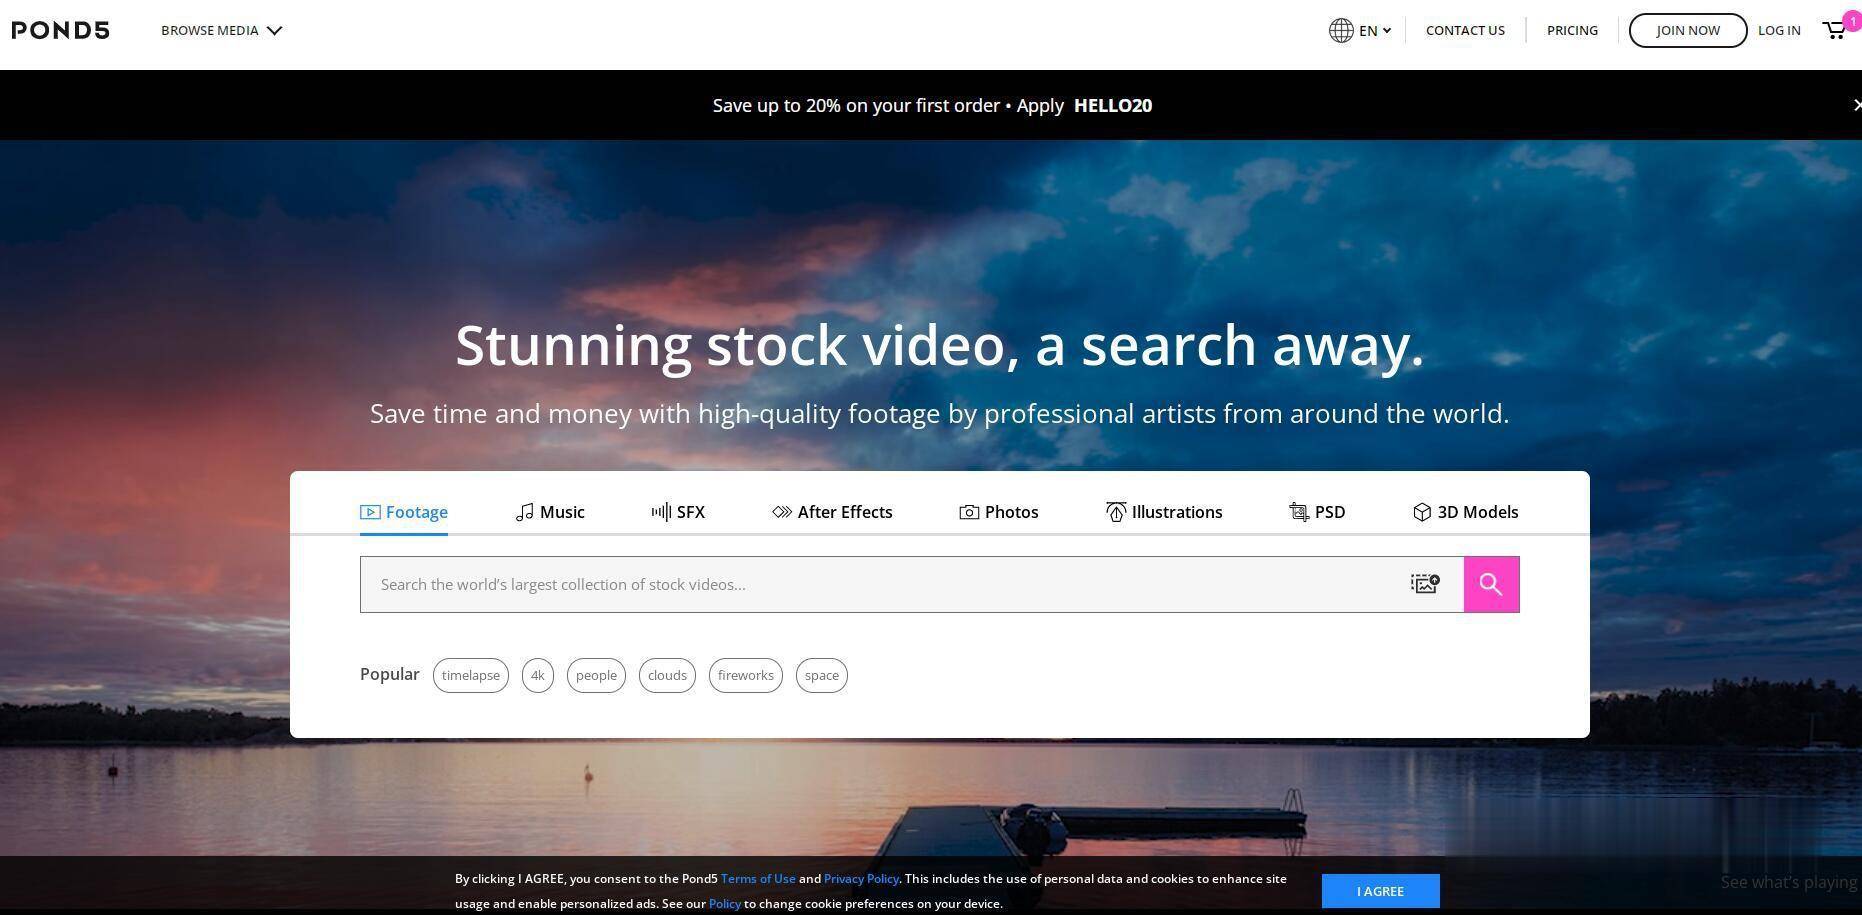Screen dimensions: 1862x915
Task: Open the After Effects tab
Action: 832,512
